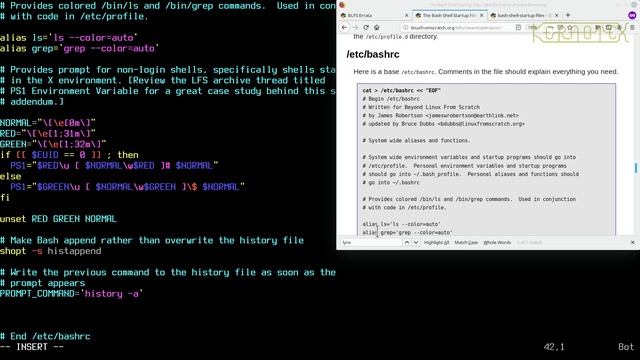640x360 pixels.
Task: Click '# System wide aliases and functions.' line
Action: (x=416, y=140)
